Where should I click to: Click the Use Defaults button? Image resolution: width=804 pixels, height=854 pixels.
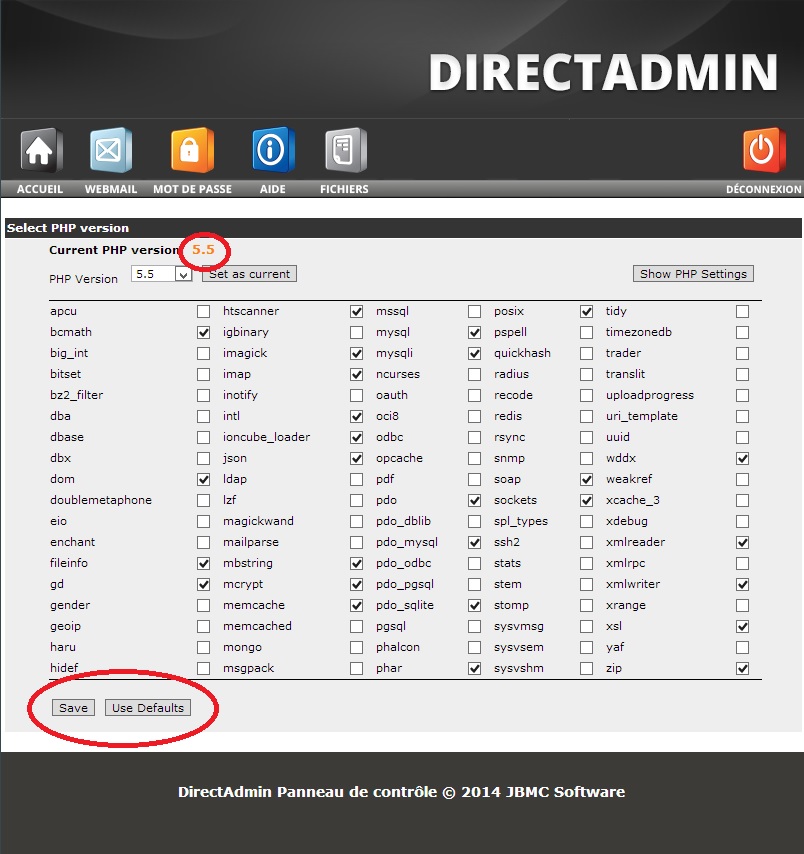click(148, 707)
